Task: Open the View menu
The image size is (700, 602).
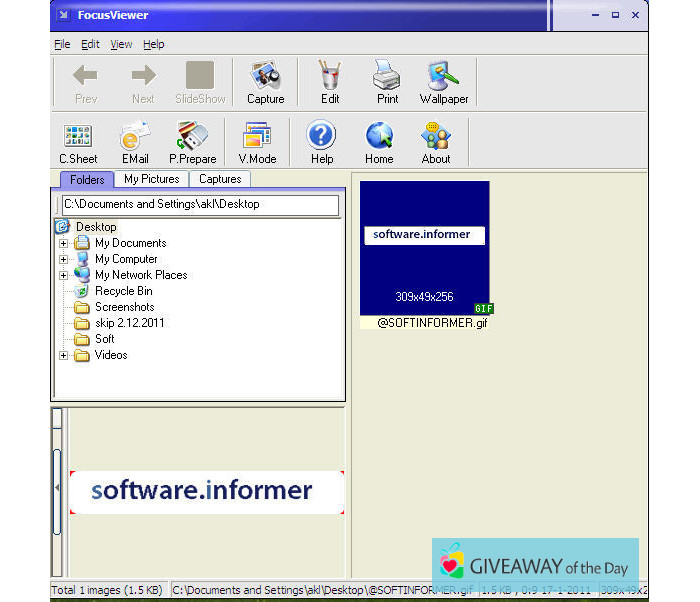Action: pos(121,44)
